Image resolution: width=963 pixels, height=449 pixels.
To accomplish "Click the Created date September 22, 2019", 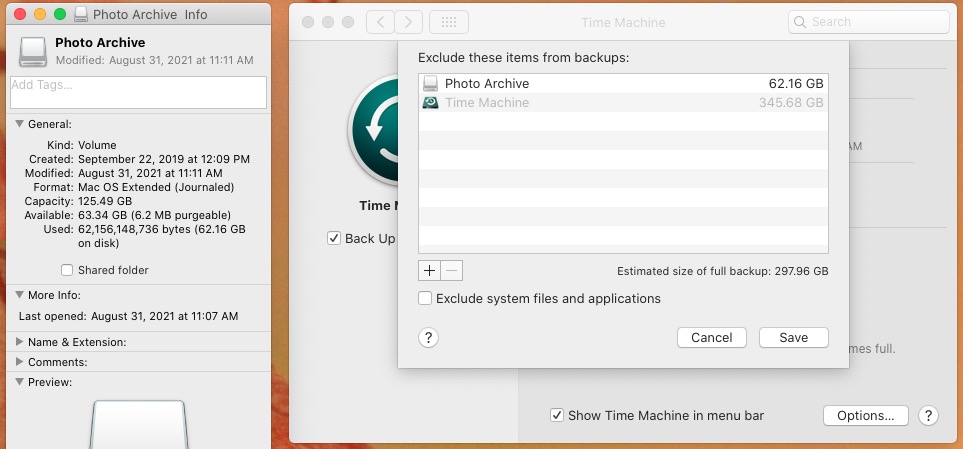I will tap(164, 159).
